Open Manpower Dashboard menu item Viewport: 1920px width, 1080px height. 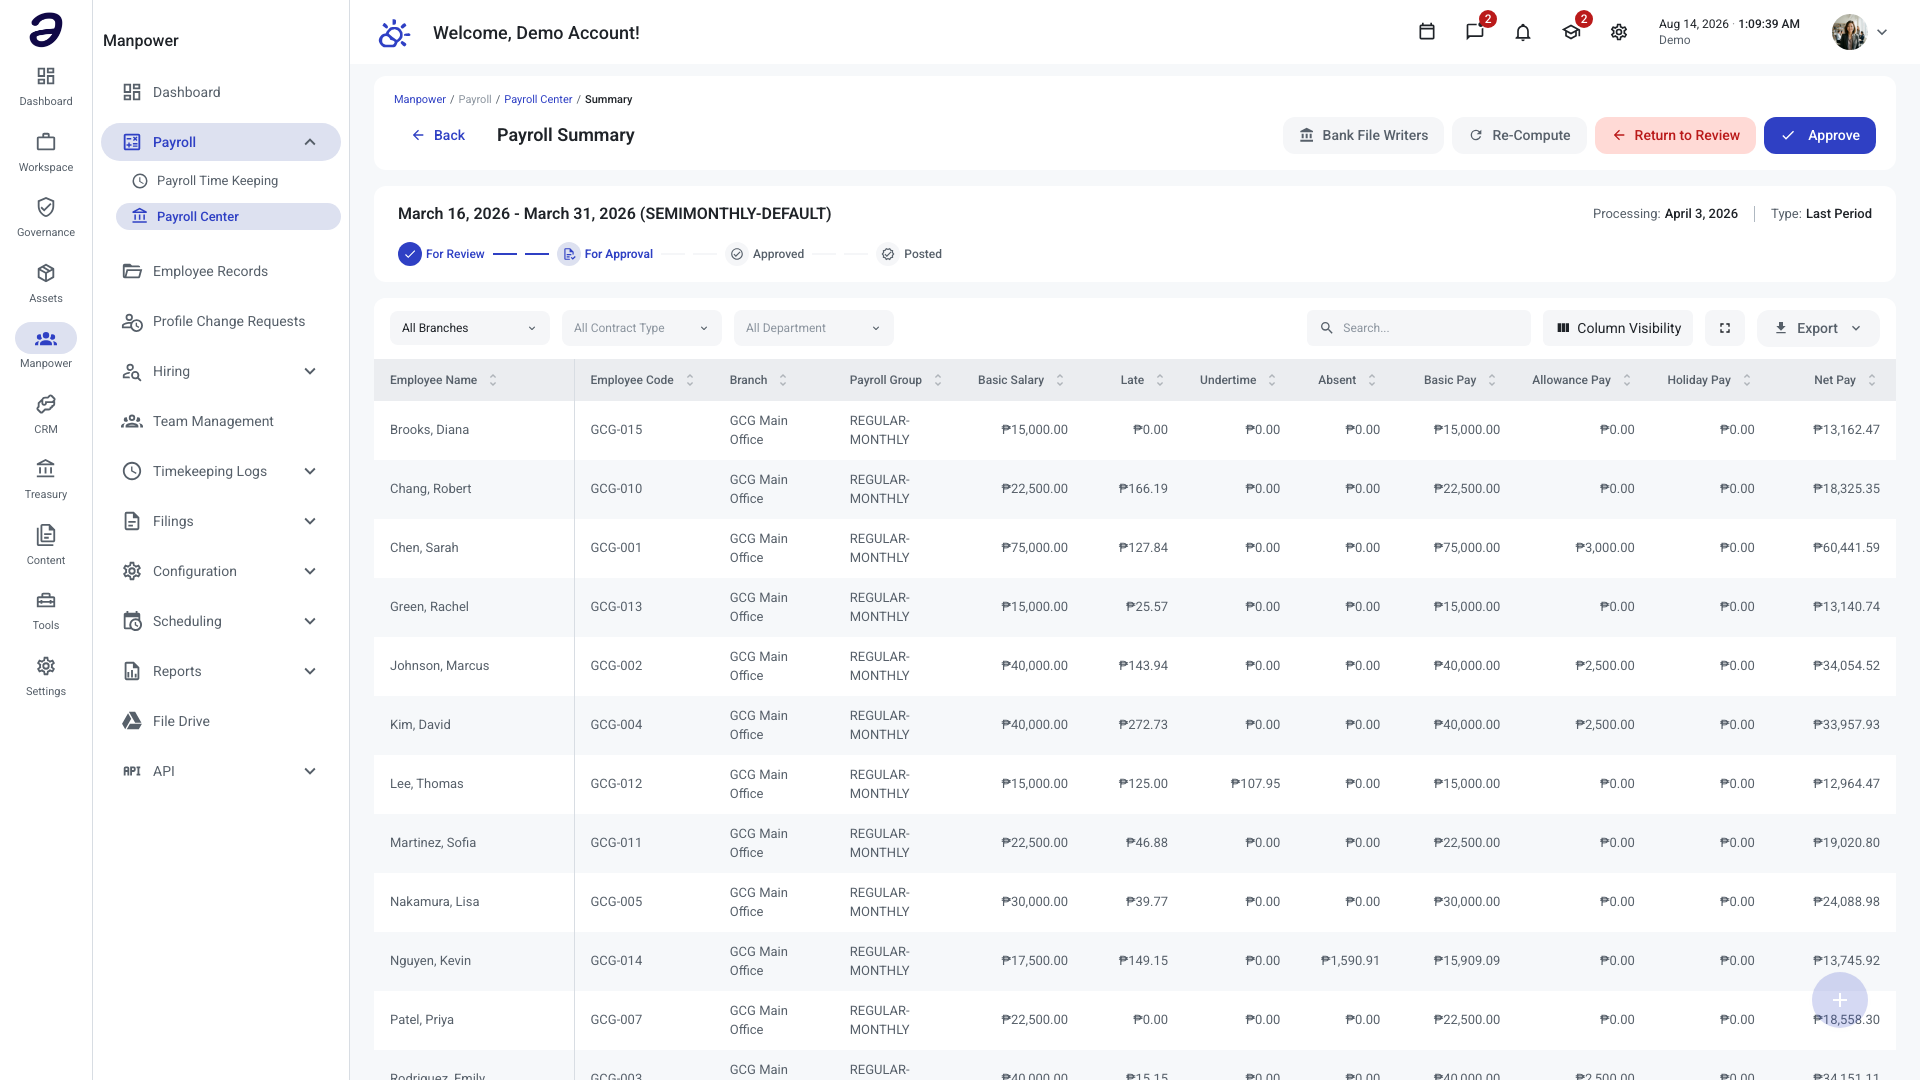[220, 92]
